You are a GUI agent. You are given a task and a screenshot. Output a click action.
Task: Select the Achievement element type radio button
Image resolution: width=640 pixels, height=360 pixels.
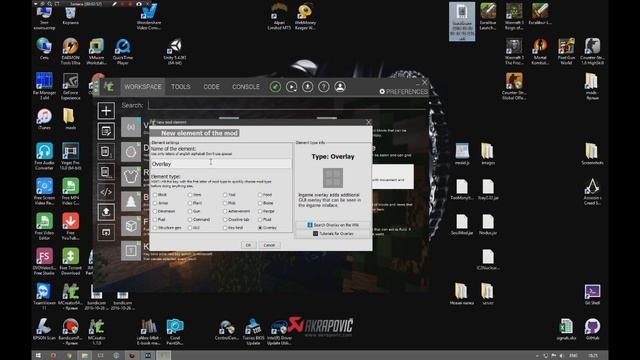pyautogui.click(x=225, y=211)
